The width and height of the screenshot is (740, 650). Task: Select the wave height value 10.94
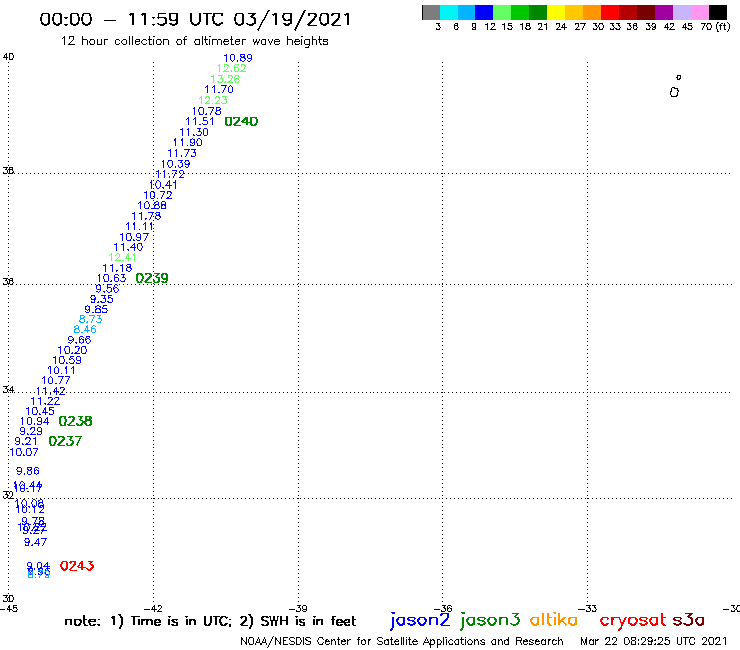tap(34, 422)
